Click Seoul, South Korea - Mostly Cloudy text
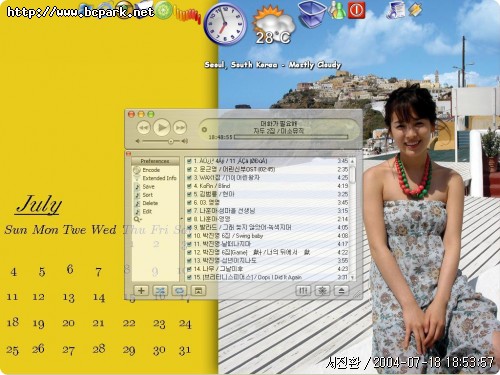 [x=273, y=65]
